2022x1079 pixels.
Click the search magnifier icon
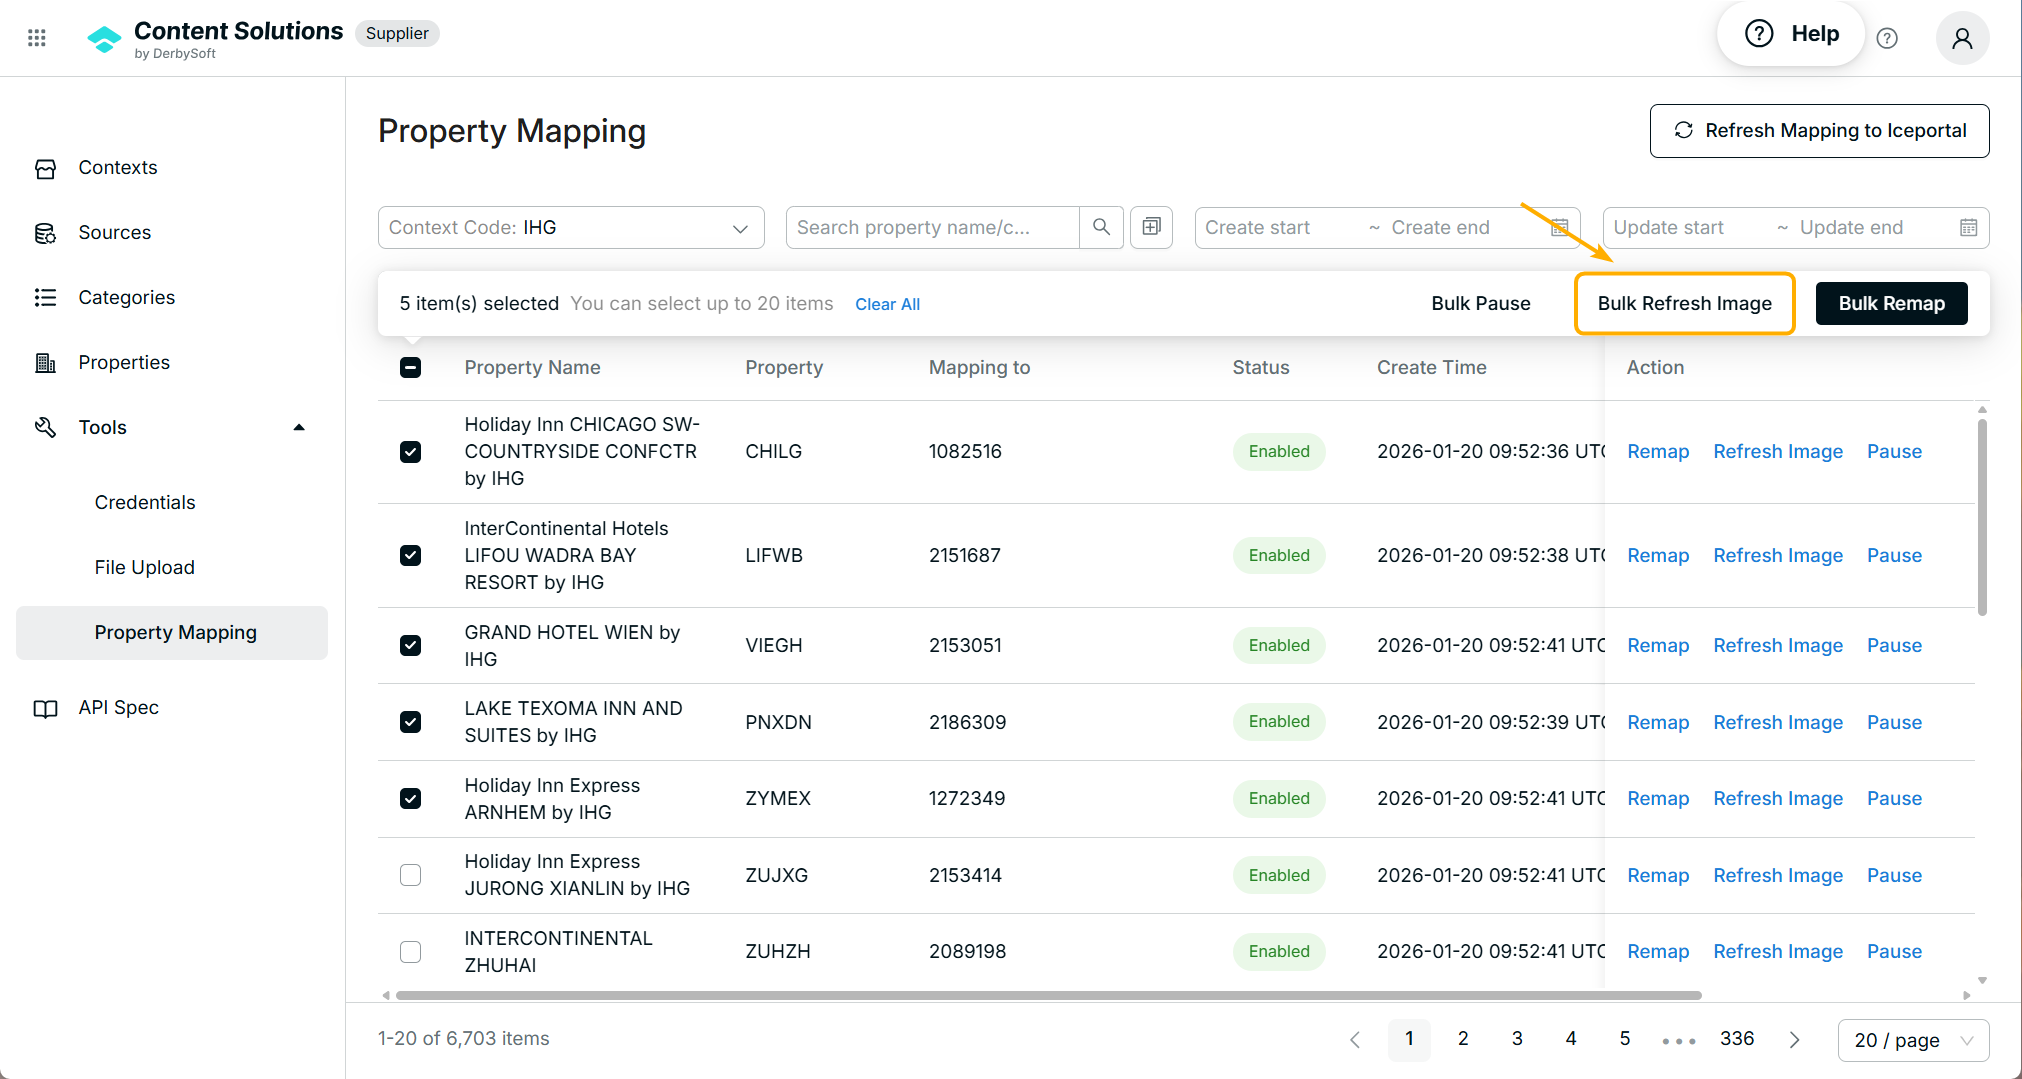[x=1101, y=227]
